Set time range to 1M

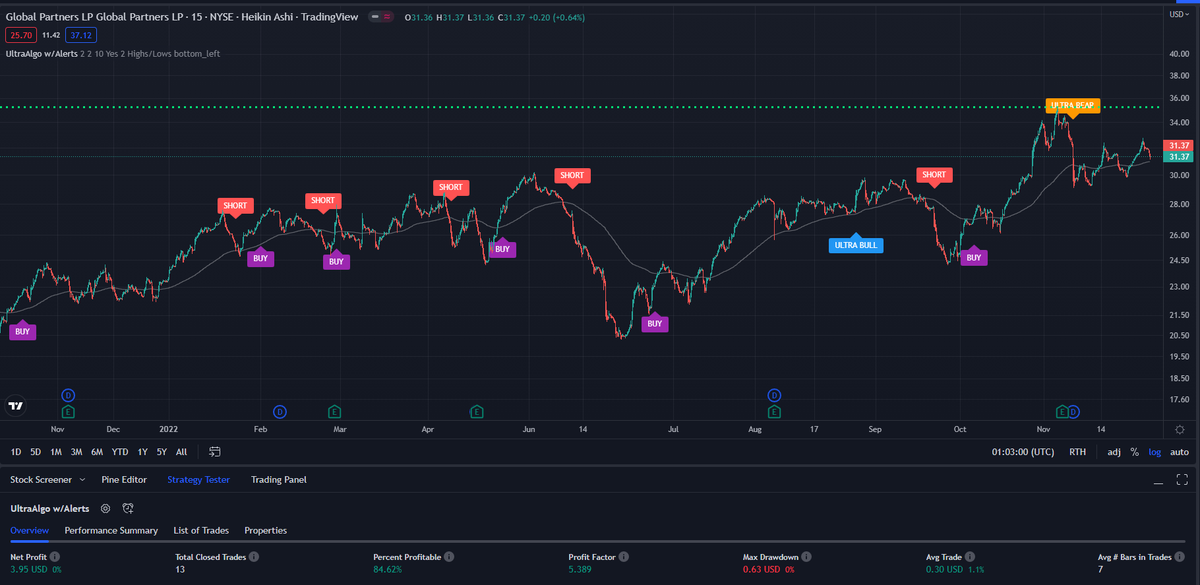point(56,452)
